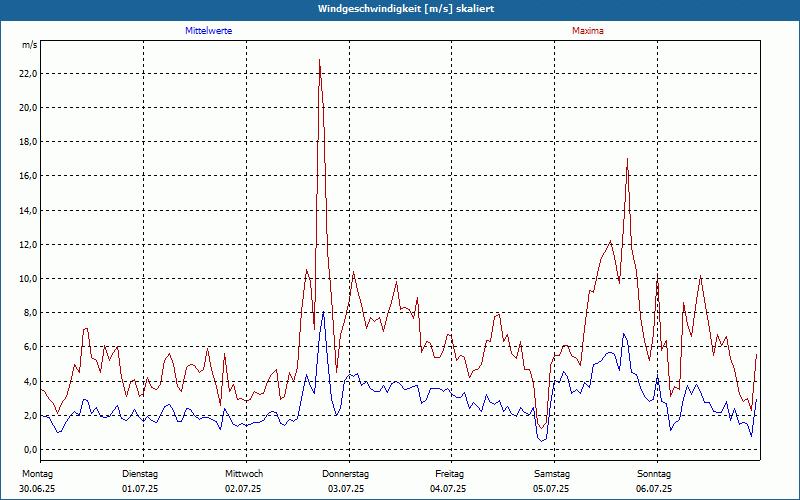Click the 'Freitag' day label

click(449, 474)
